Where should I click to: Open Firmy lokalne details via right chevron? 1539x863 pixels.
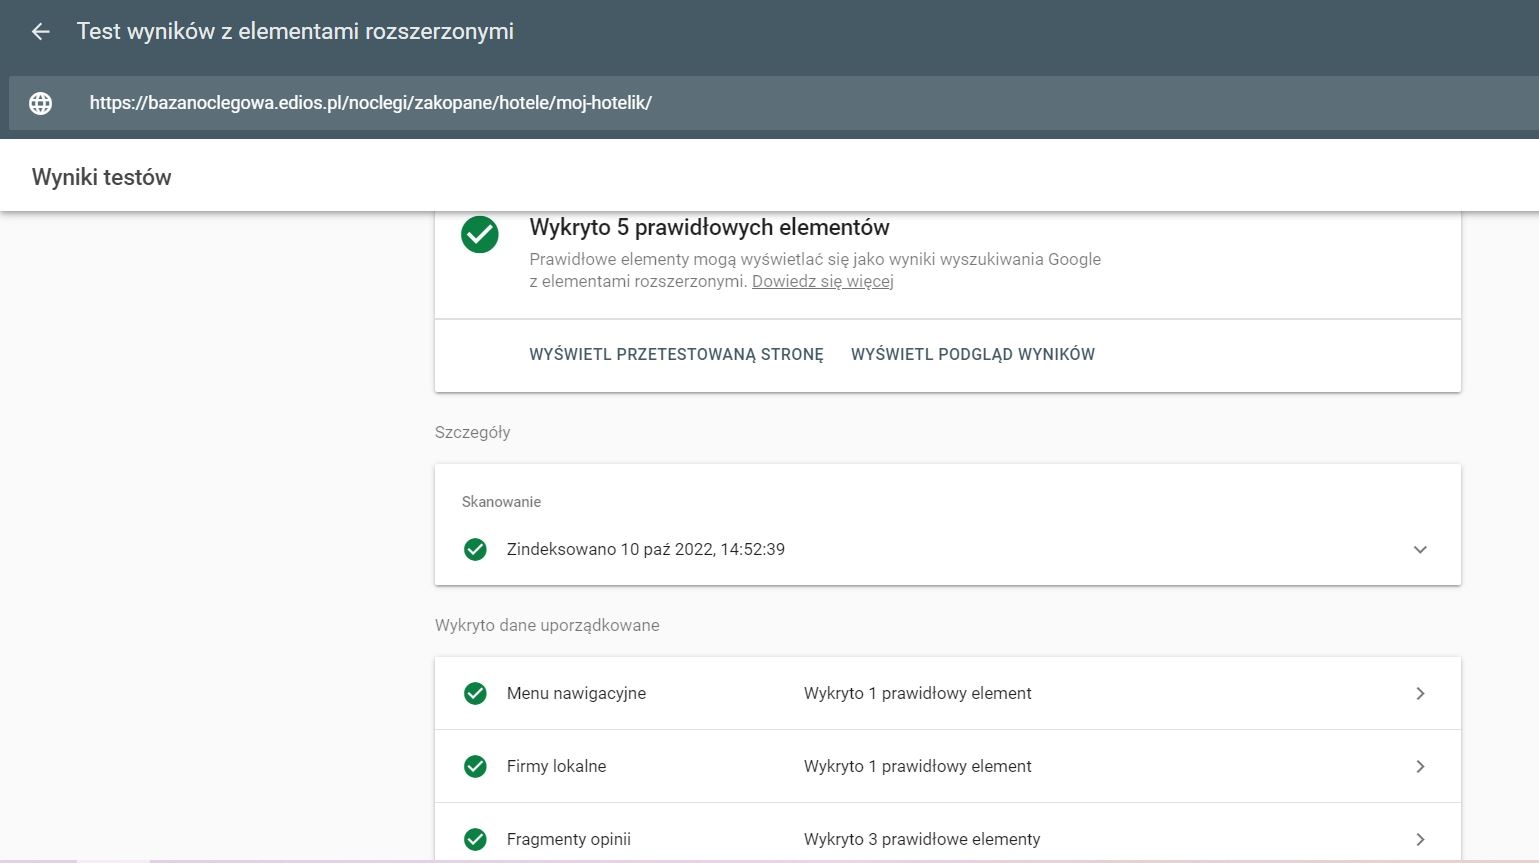pyautogui.click(x=1420, y=766)
